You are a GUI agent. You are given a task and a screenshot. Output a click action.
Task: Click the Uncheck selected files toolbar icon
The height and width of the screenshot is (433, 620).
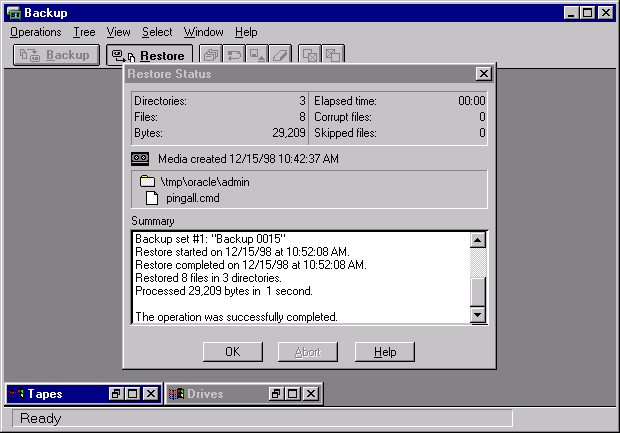[x=333, y=54]
